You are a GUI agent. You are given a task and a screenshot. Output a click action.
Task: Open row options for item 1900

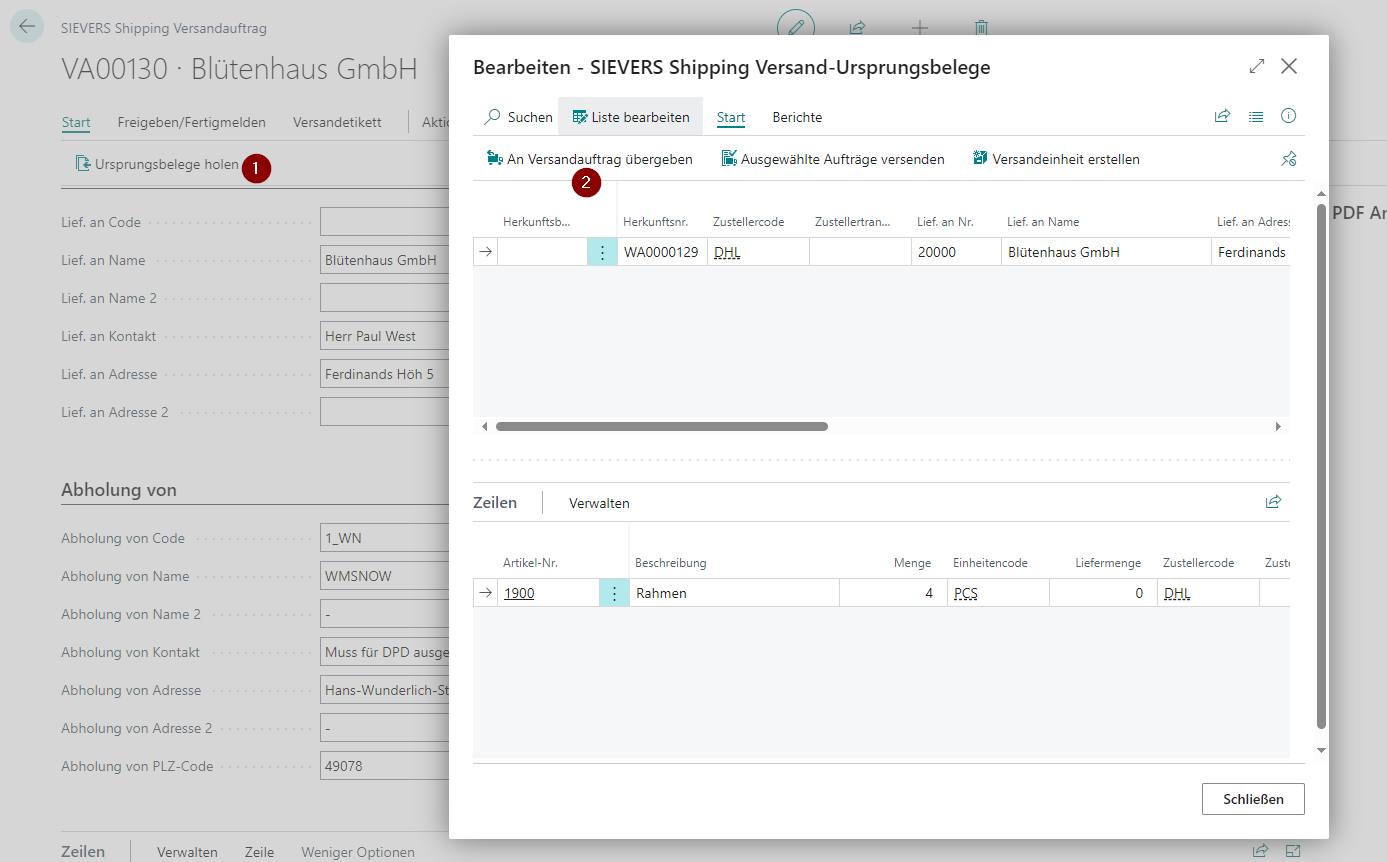tap(614, 593)
